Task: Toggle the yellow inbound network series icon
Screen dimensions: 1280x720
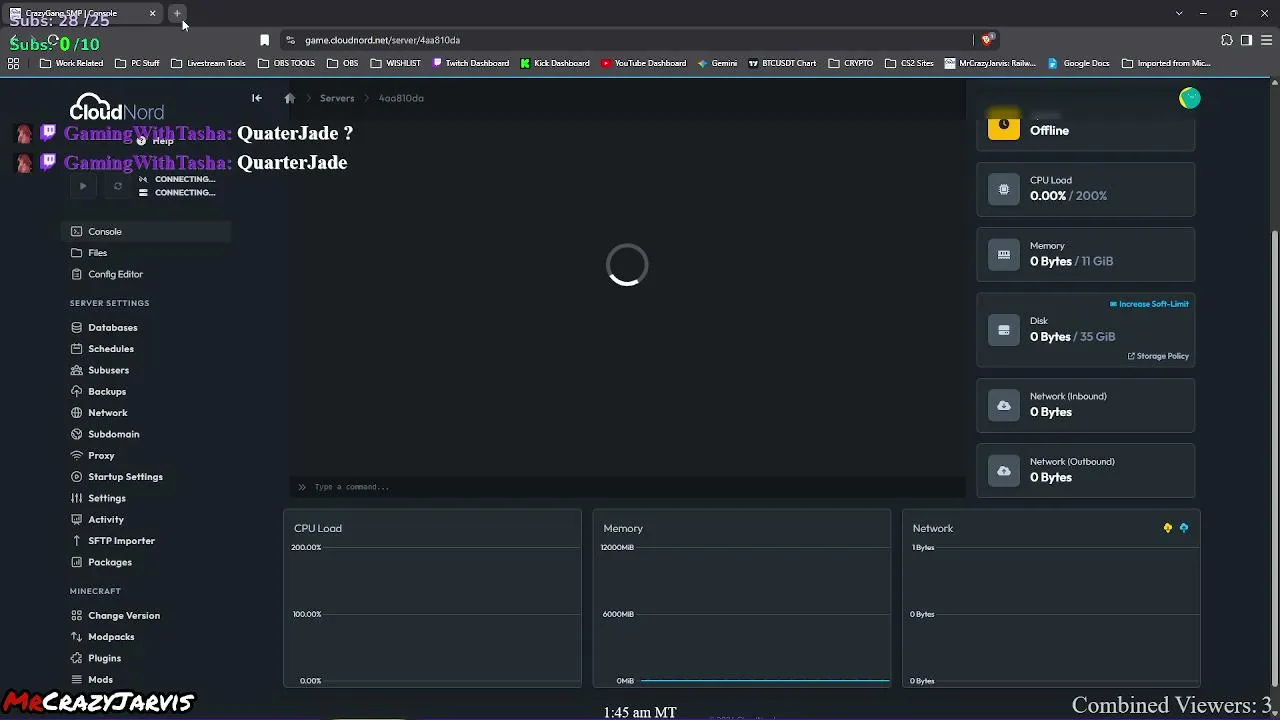Action: (x=1167, y=528)
